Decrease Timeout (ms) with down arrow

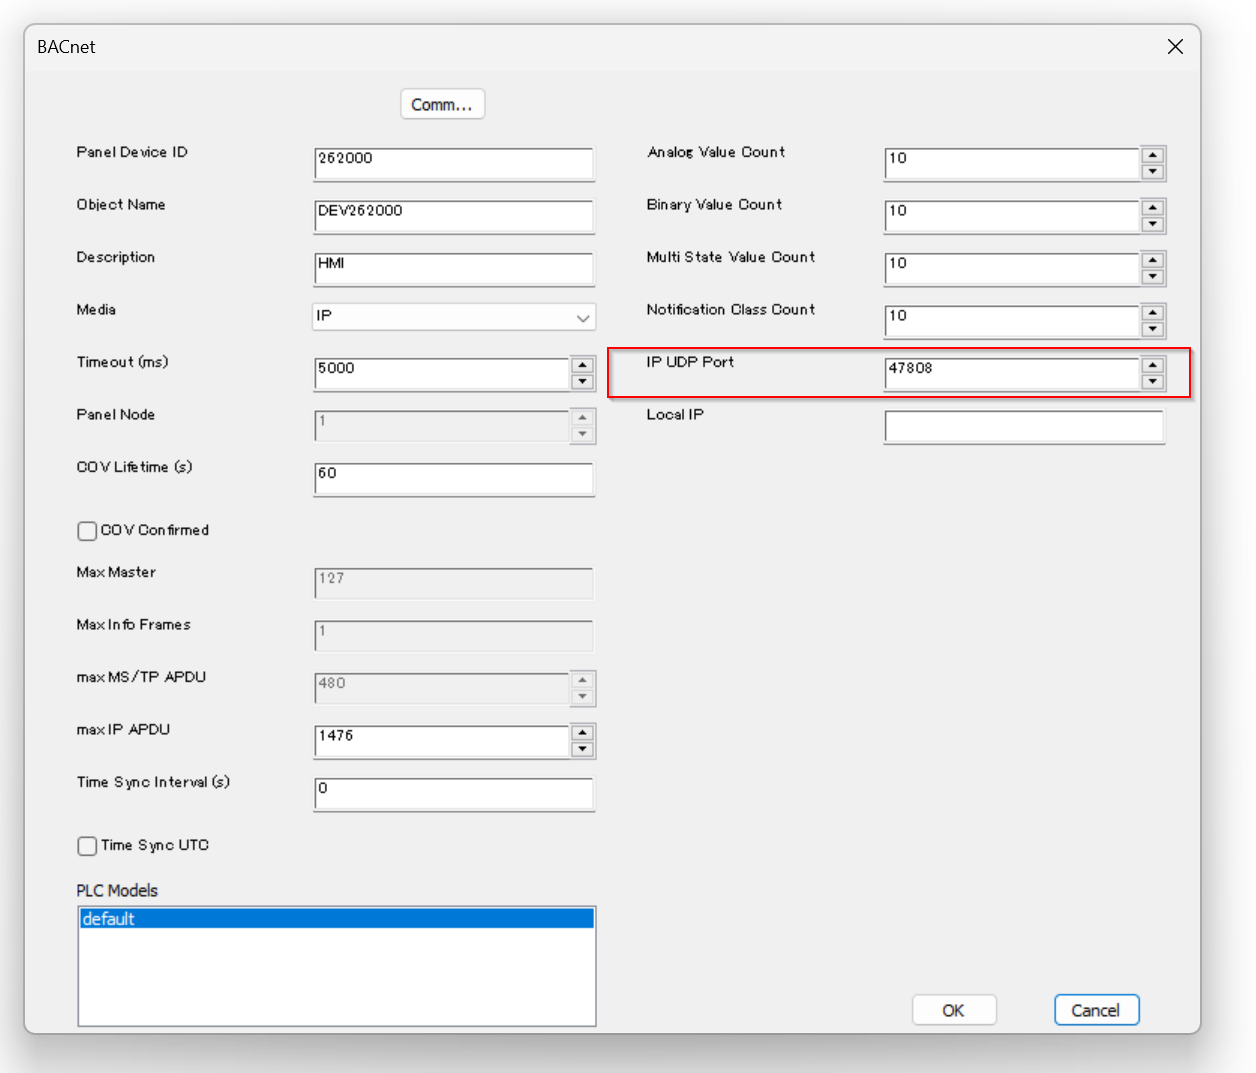click(x=583, y=382)
